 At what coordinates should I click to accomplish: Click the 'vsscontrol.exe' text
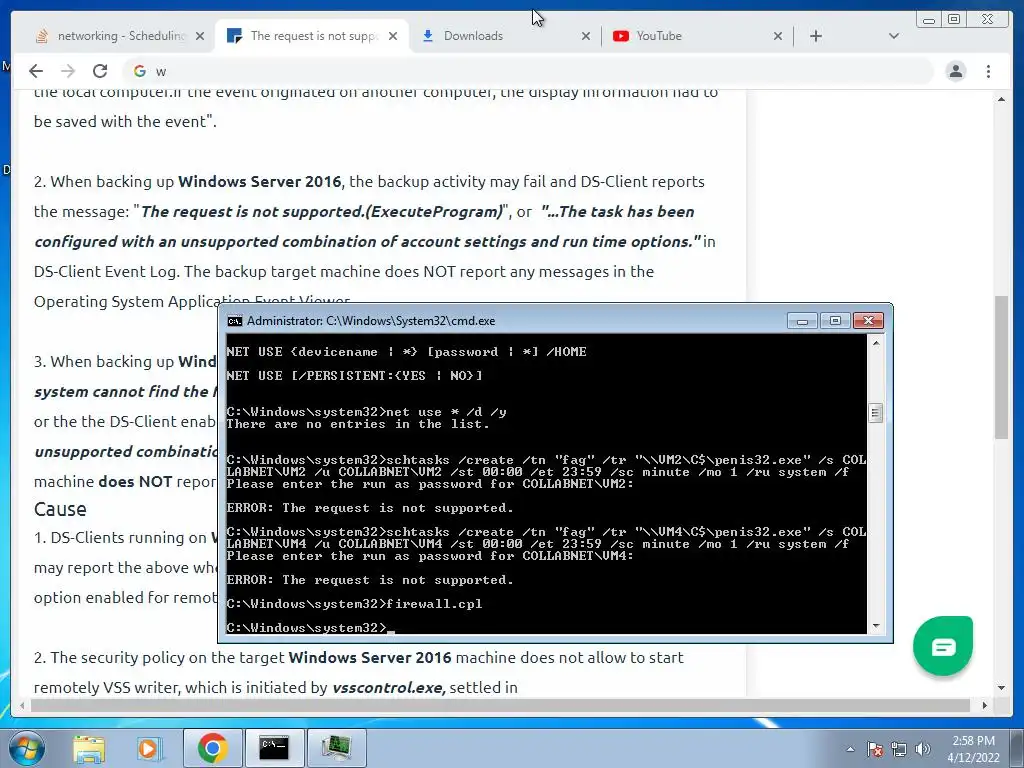[389, 688]
